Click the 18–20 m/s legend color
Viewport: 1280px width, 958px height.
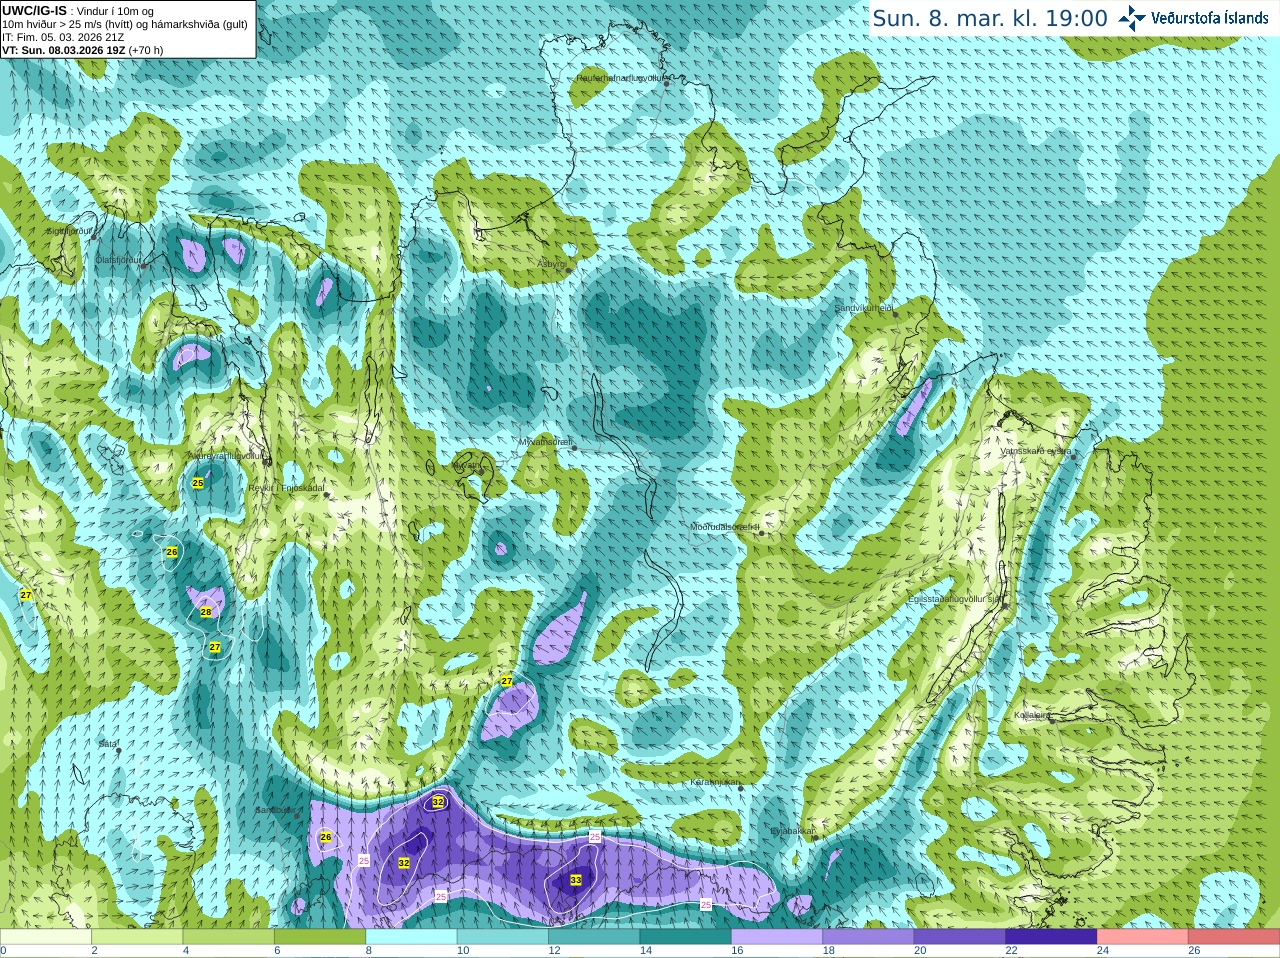(x=868, y=937)
